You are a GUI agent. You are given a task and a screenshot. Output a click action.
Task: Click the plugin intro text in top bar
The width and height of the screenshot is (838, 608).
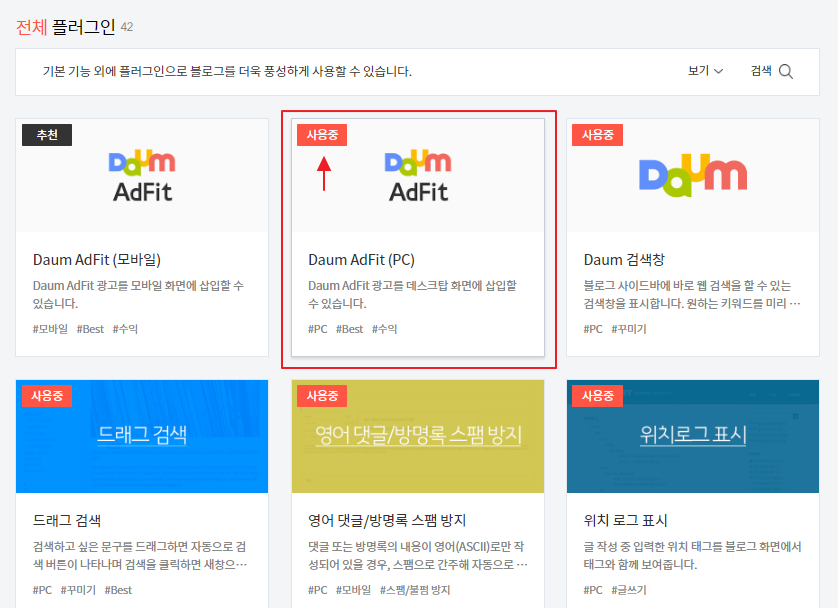(x=227, y=71)
